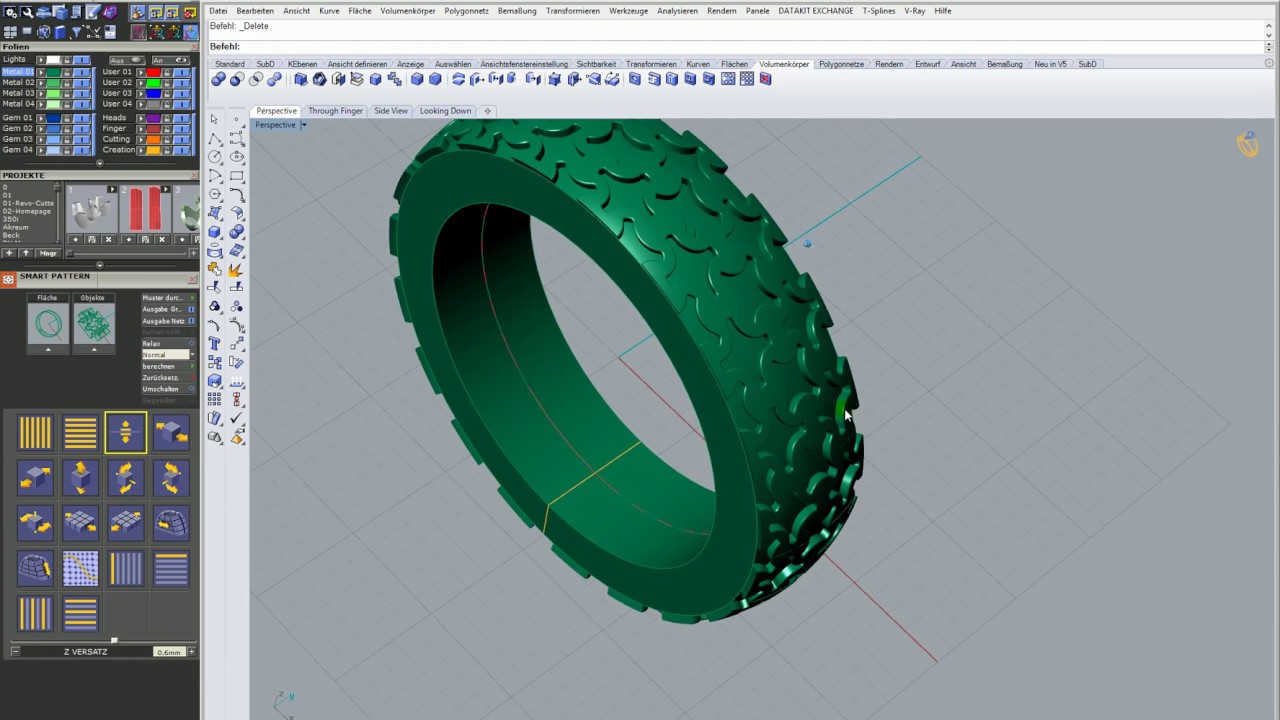The height and width of the screenshot is (720, 1280).
Task: Select the cube with side arrows icon in top row
Action: [171, 433]
